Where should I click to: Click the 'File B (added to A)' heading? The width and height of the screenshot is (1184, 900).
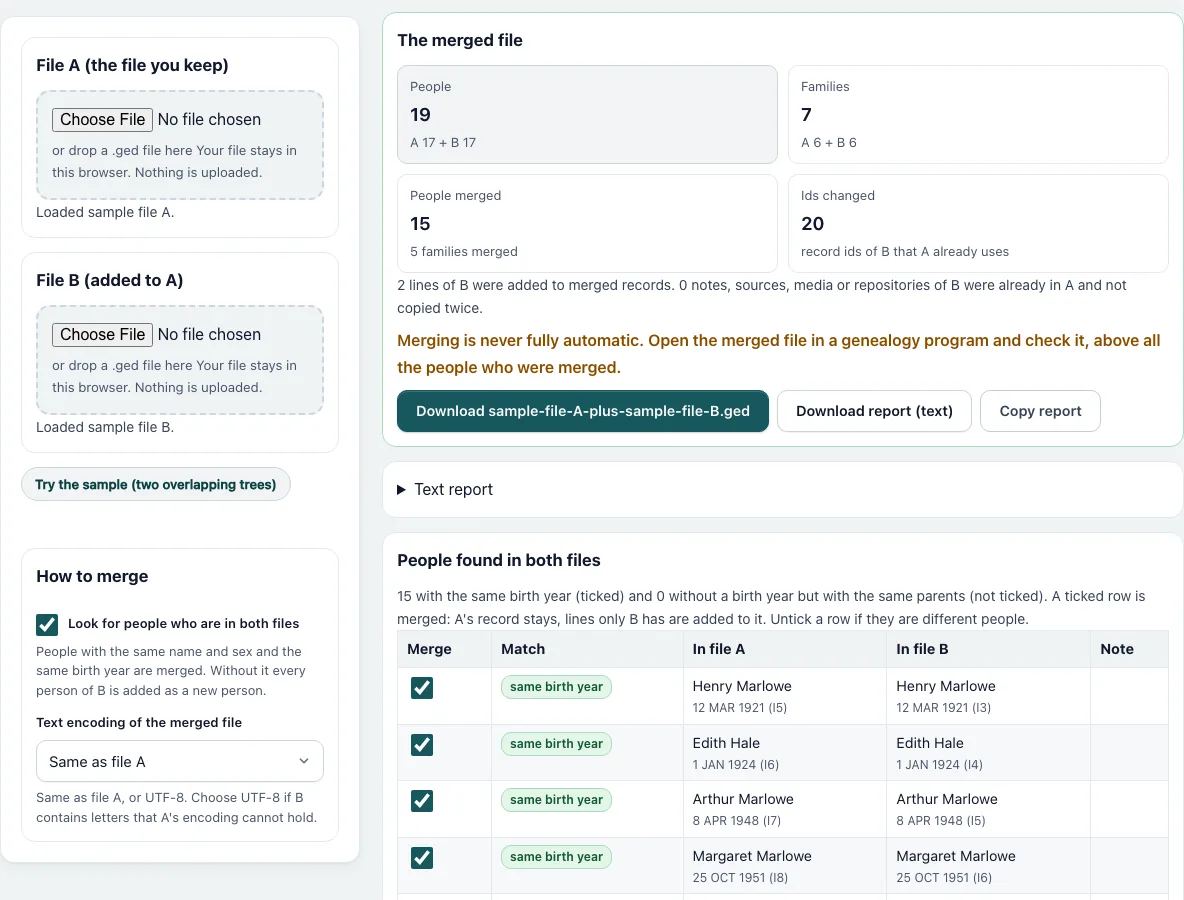pos(109,280)
